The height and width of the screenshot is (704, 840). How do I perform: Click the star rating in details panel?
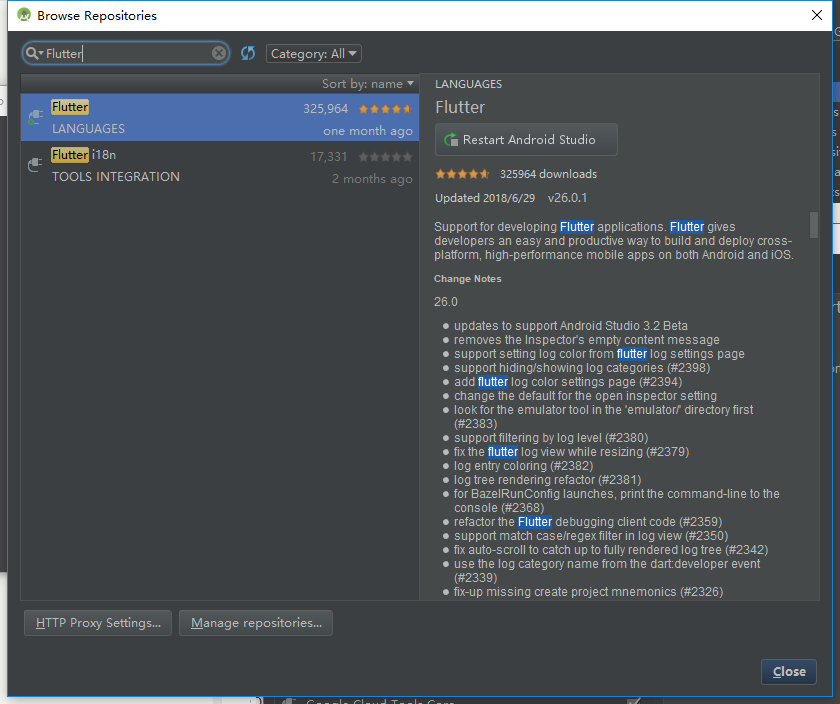[x=462, y=174]
